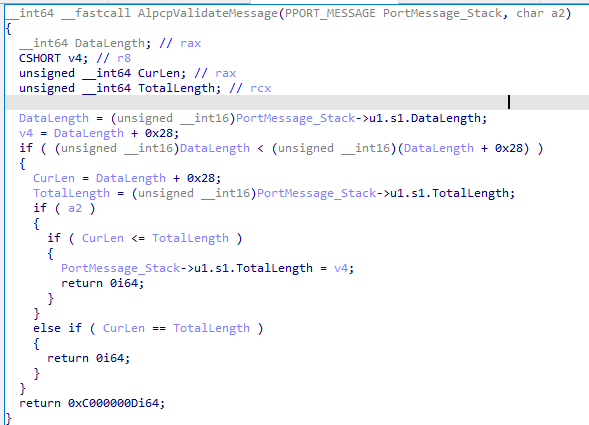Click v4 in the TotalLength store statement
589x425 pixels.
tap(341, 268)
